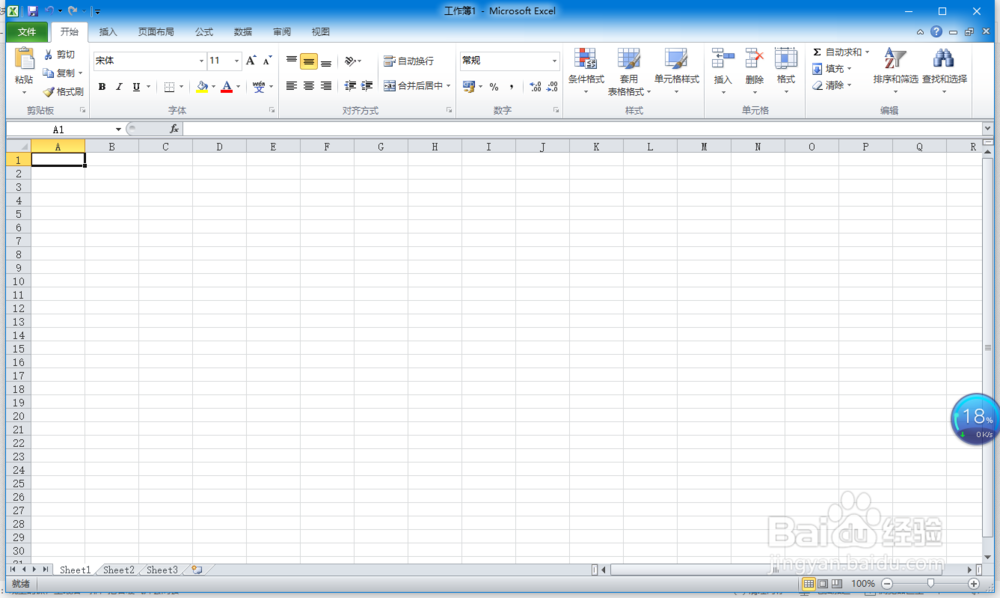The height and width of the screenshot is (598, 1000).
Task: Open 单元格样式 cell styles
Action: [677, 70]
